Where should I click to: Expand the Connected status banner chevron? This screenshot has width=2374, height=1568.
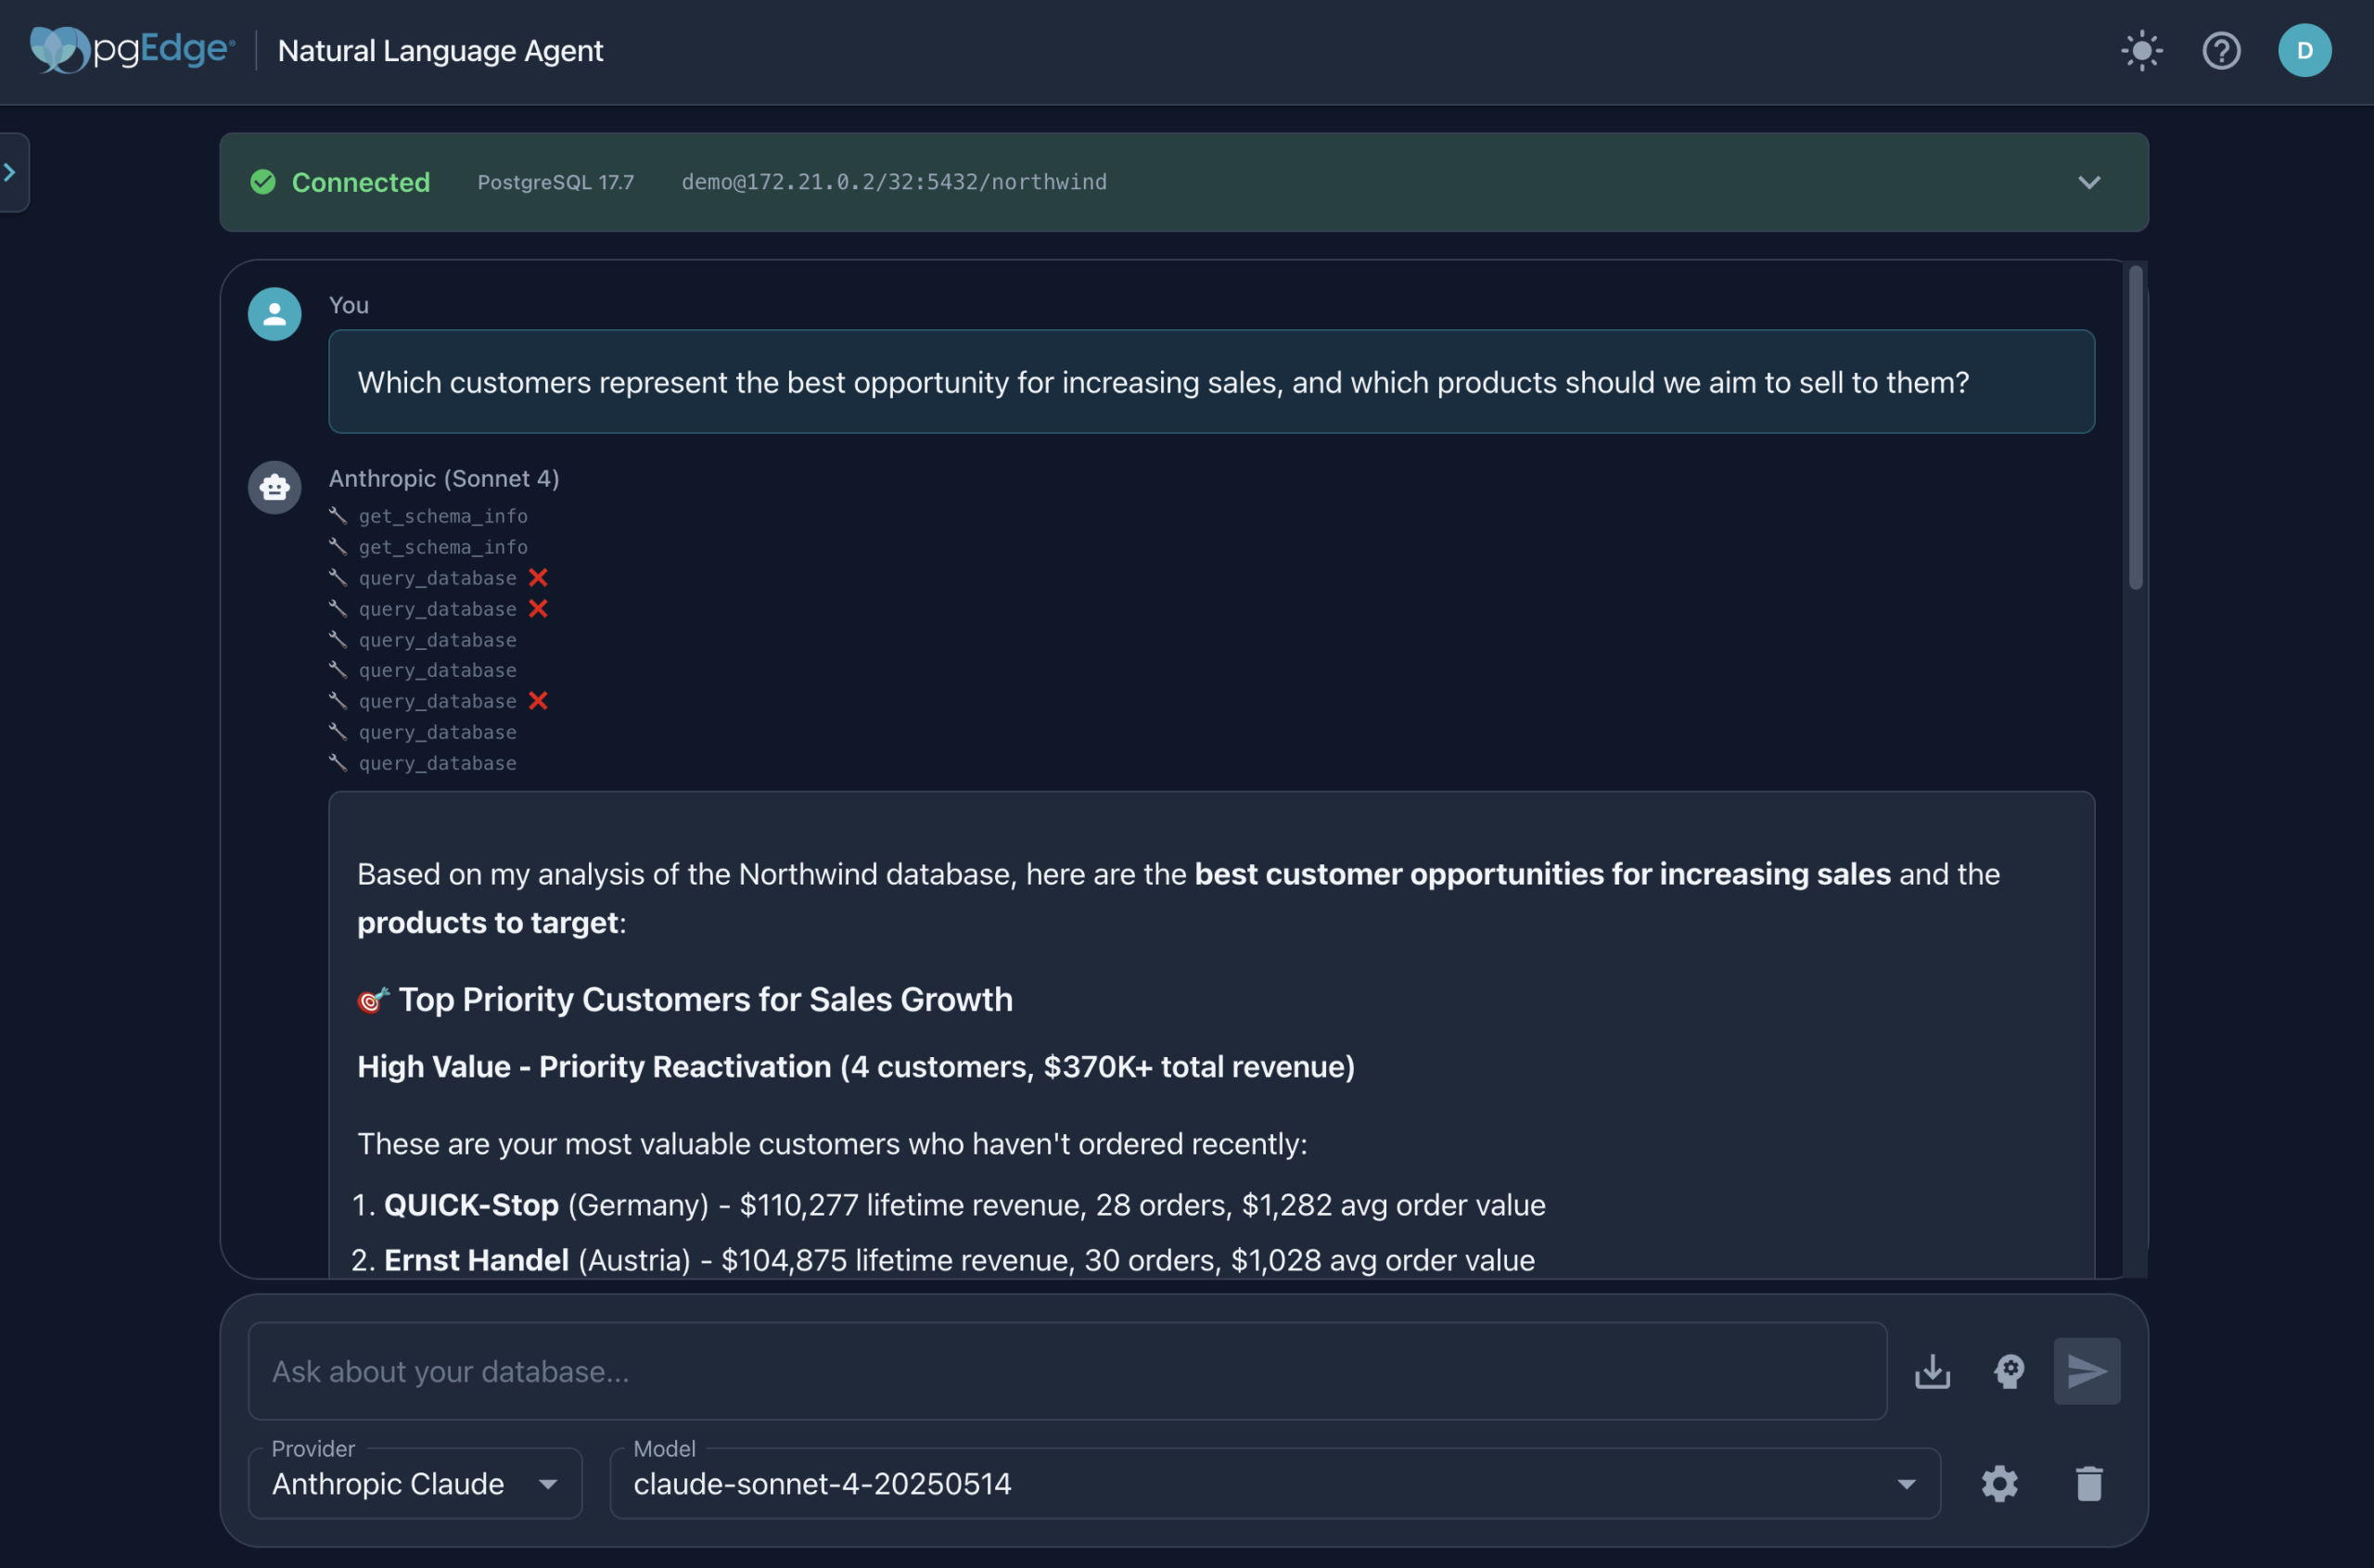[x=2089, y=182]
